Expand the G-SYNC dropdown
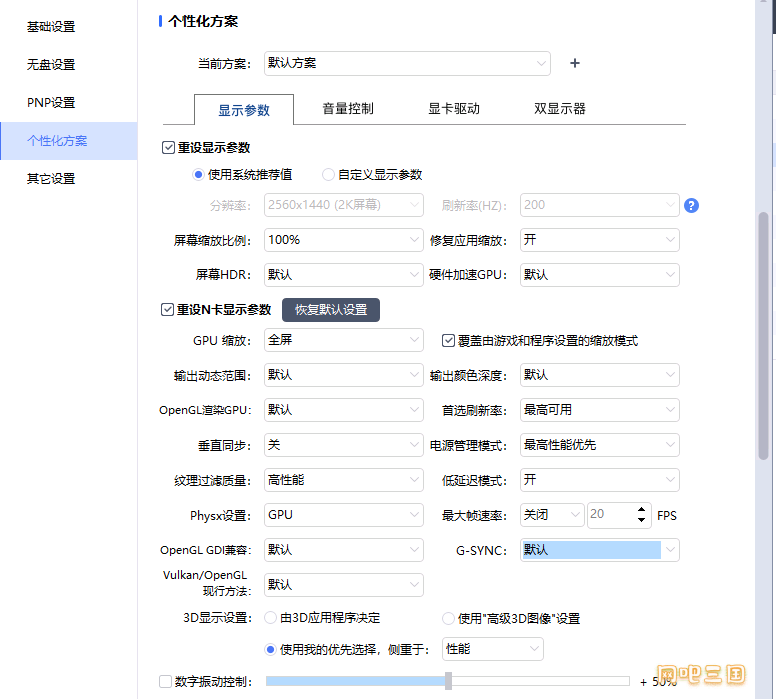 600,550
